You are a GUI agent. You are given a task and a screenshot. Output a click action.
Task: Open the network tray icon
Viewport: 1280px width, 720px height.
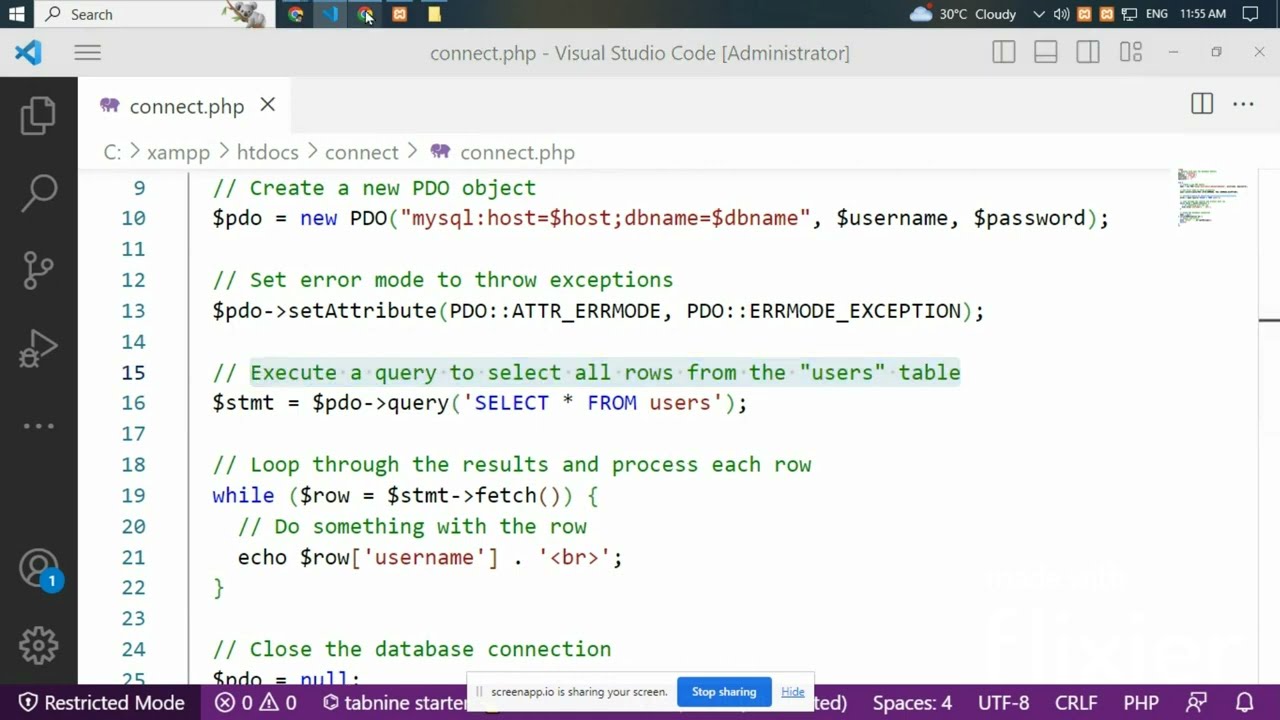click(x=1129, y=14)
